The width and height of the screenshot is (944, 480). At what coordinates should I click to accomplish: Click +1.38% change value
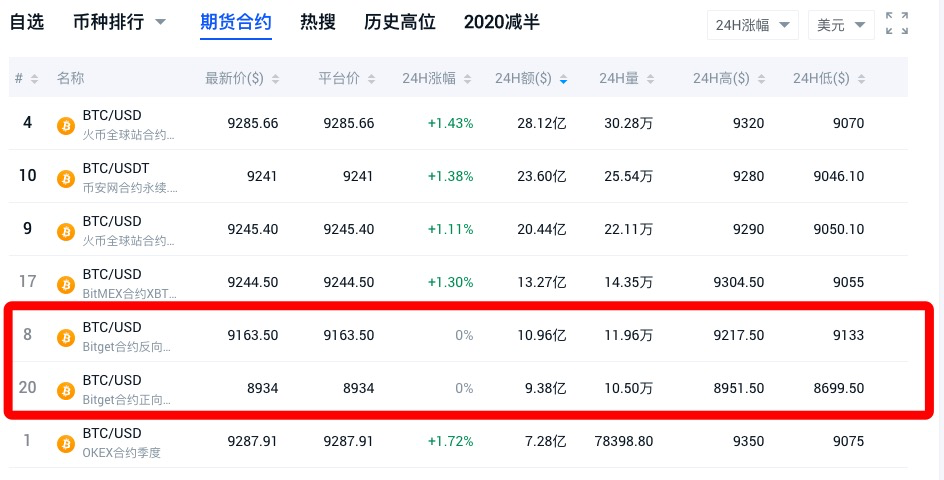tap(450, 176)
